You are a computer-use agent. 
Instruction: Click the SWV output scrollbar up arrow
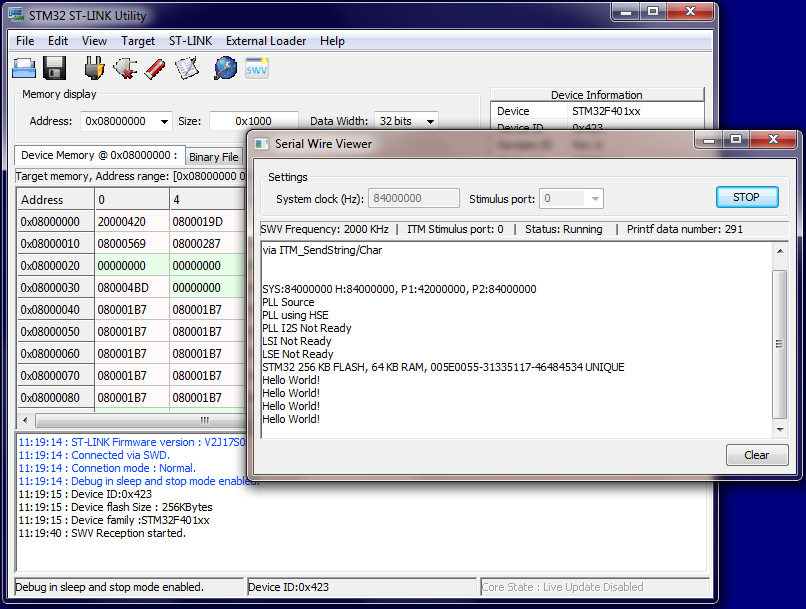pyautogui.click(x=780, y=251)
